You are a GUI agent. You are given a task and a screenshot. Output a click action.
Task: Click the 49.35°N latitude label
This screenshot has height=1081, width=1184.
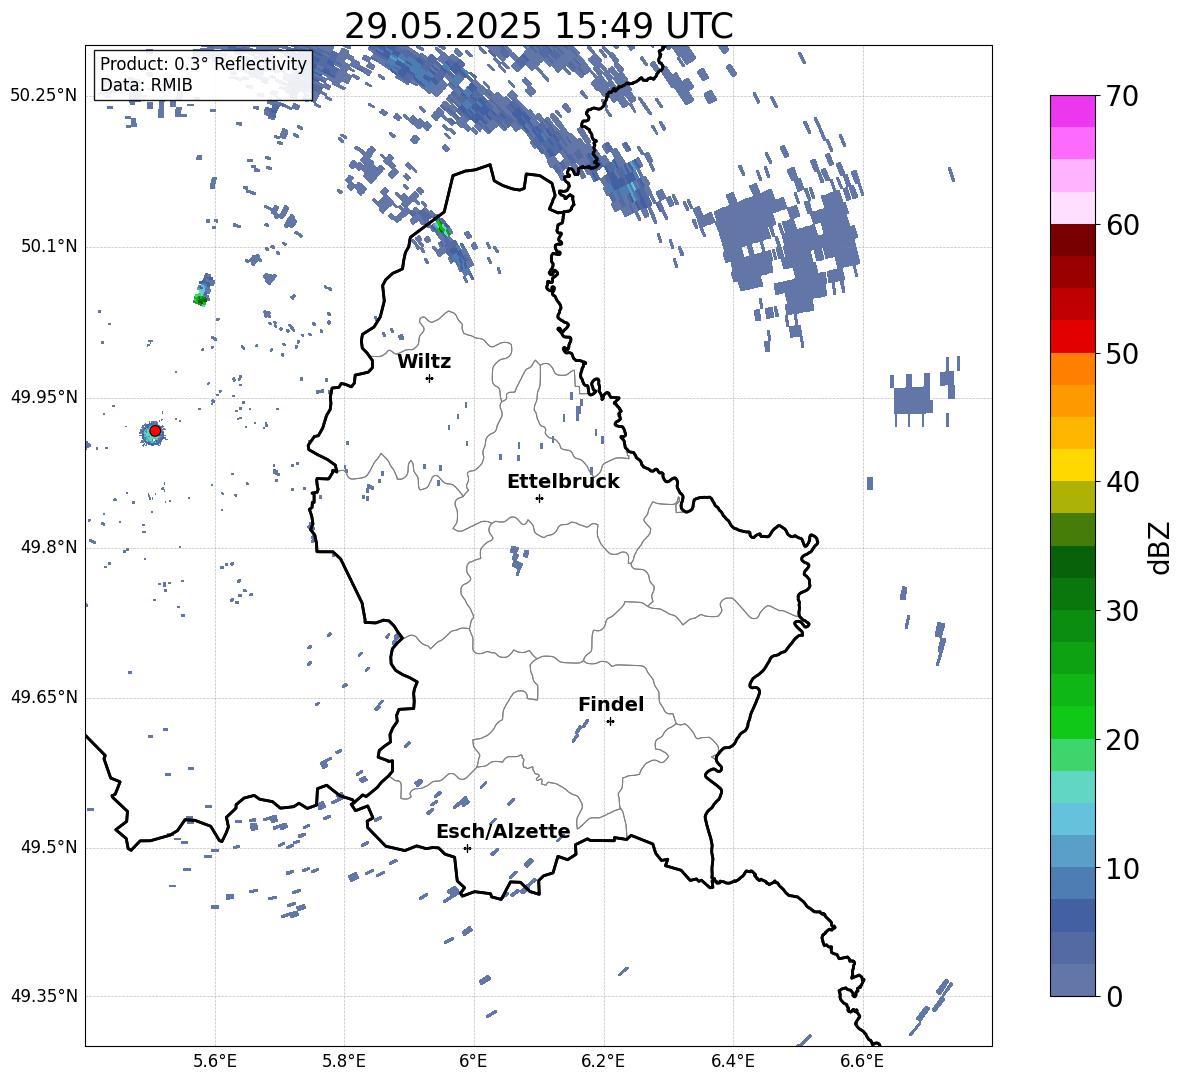[44, 996]
